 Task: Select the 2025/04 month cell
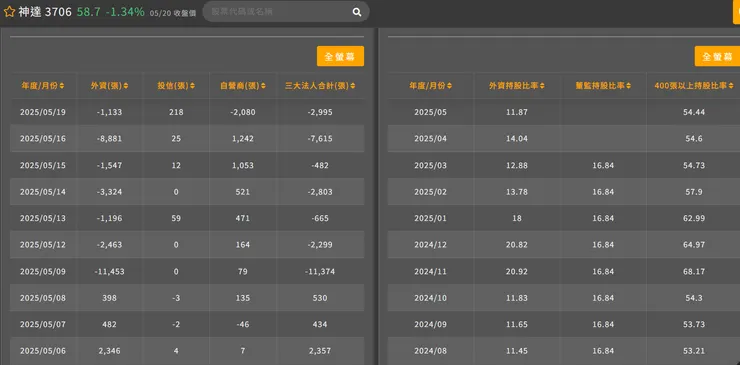point(430,139)
